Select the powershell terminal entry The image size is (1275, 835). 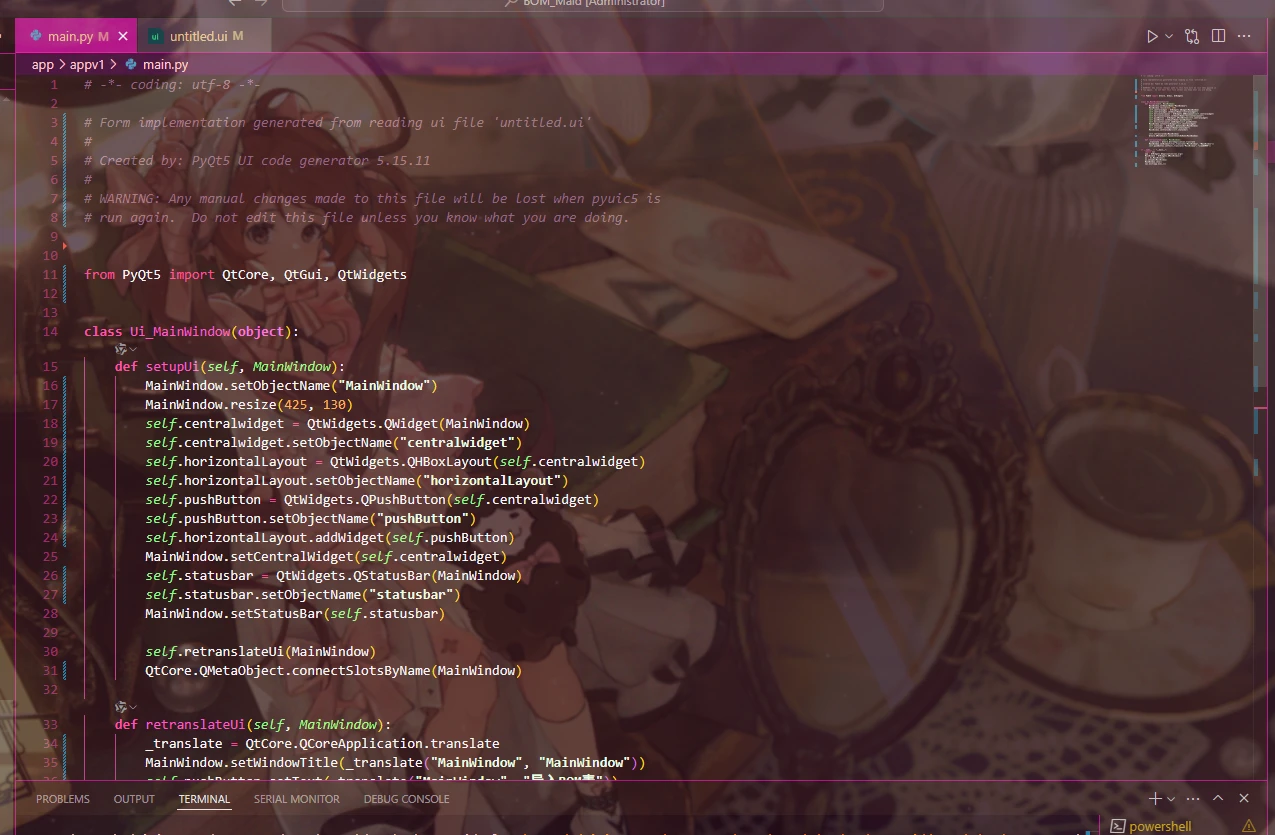[x=1160, y=826]
